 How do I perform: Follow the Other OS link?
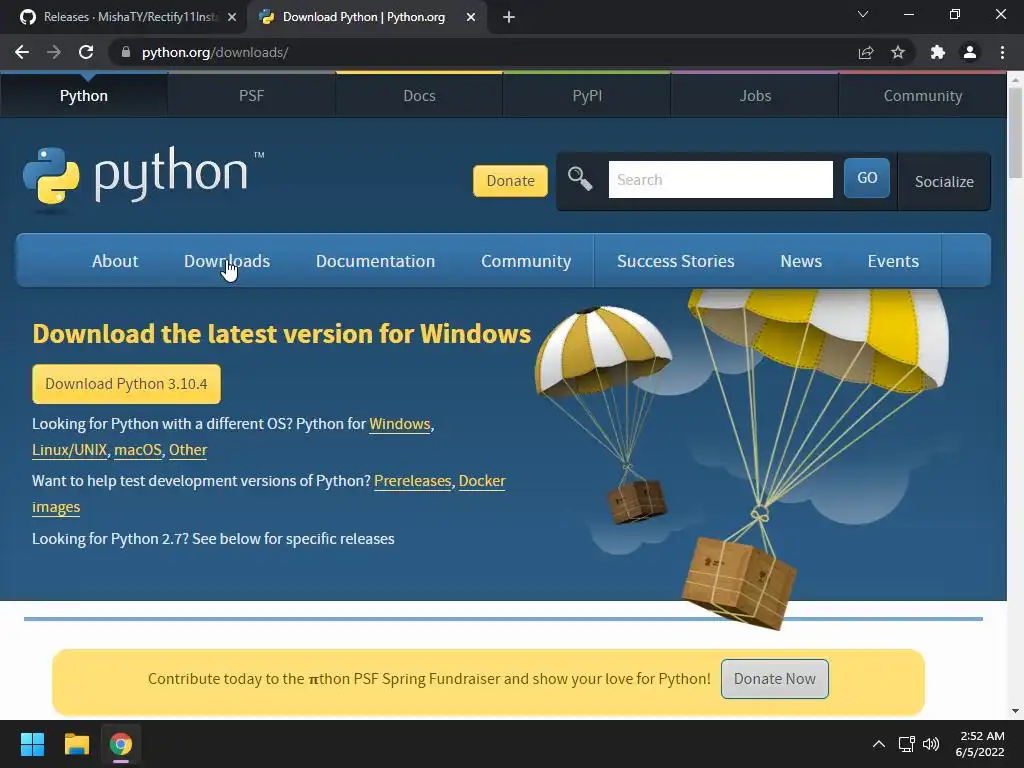click(x=188, y=450)
